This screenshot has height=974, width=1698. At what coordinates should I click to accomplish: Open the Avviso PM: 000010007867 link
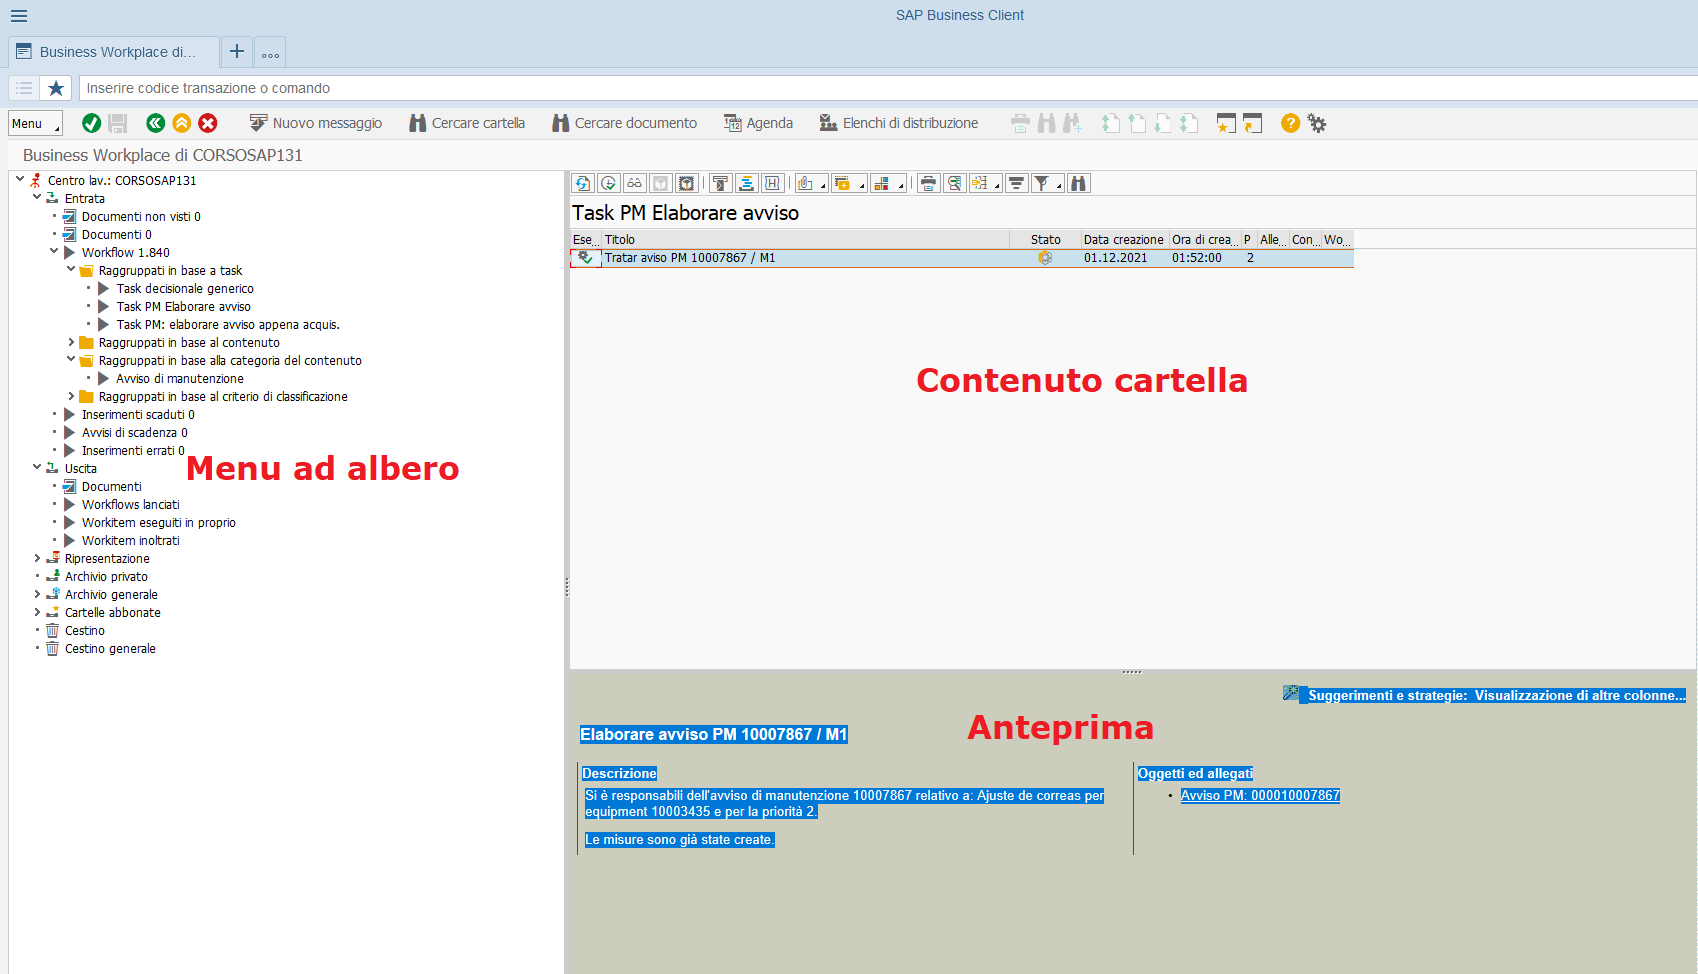coord(1260,796)
